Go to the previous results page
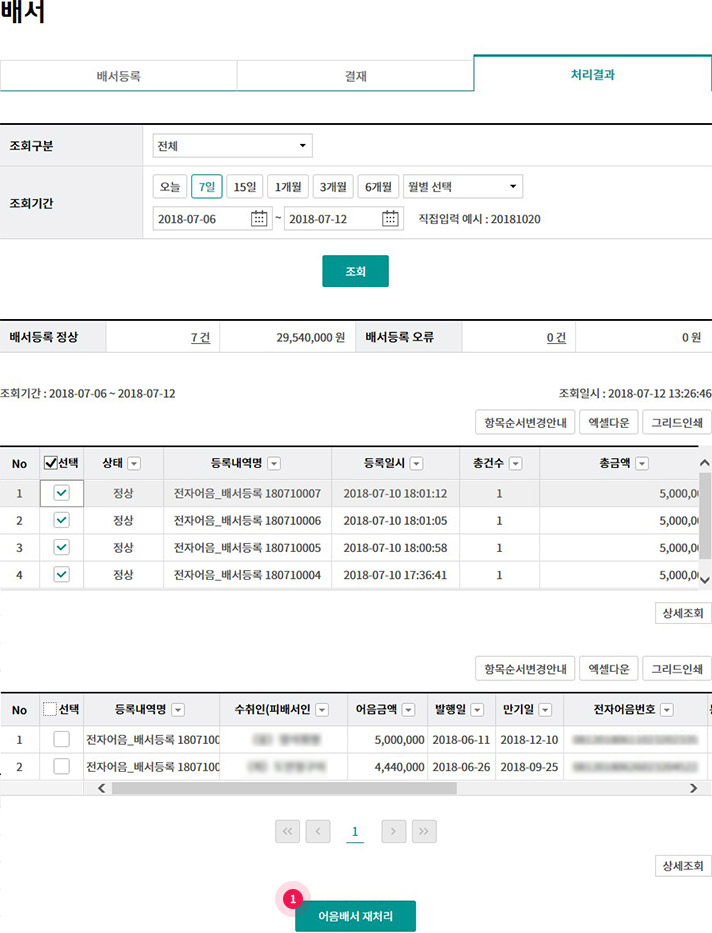The width and height of the screenshot is (712, 933). click(x=318, y=831)
